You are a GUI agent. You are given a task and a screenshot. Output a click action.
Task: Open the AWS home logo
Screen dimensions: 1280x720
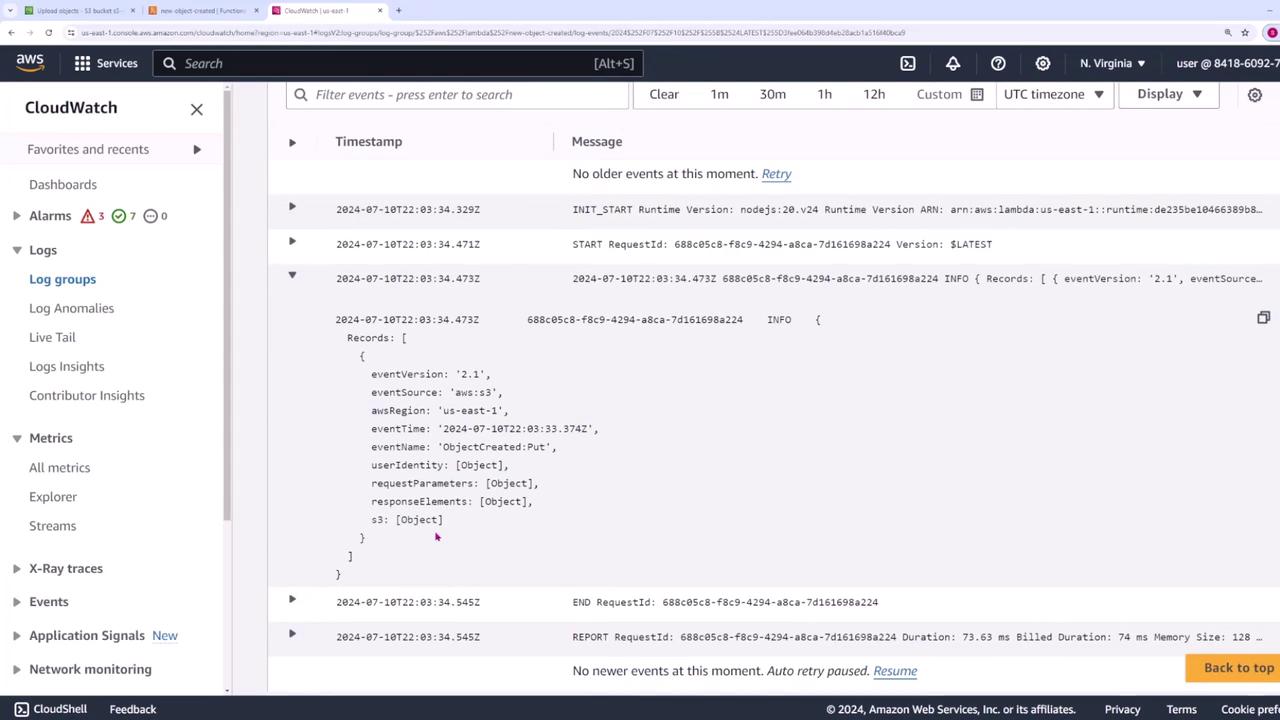pyautogui.click(x=30, y=63)
